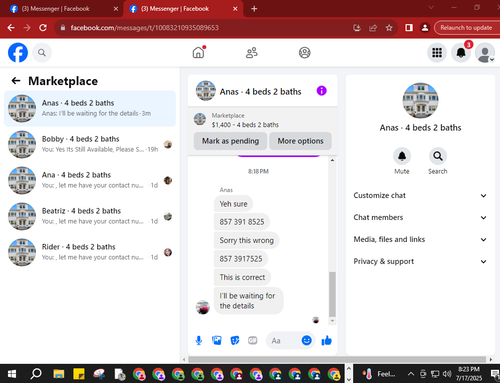Click the horizontal page scrollbar
500x383 pixels.
coord(337,359)
